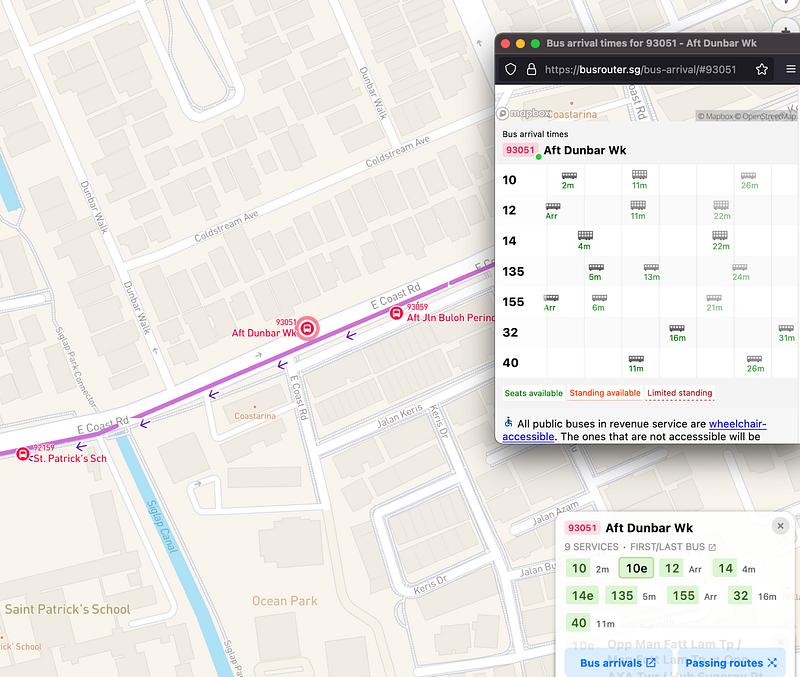This screenshot has width=800, height=677.
Task: Close the Aft Dunbar Wk stop popup
Action: tap(780, 526)
